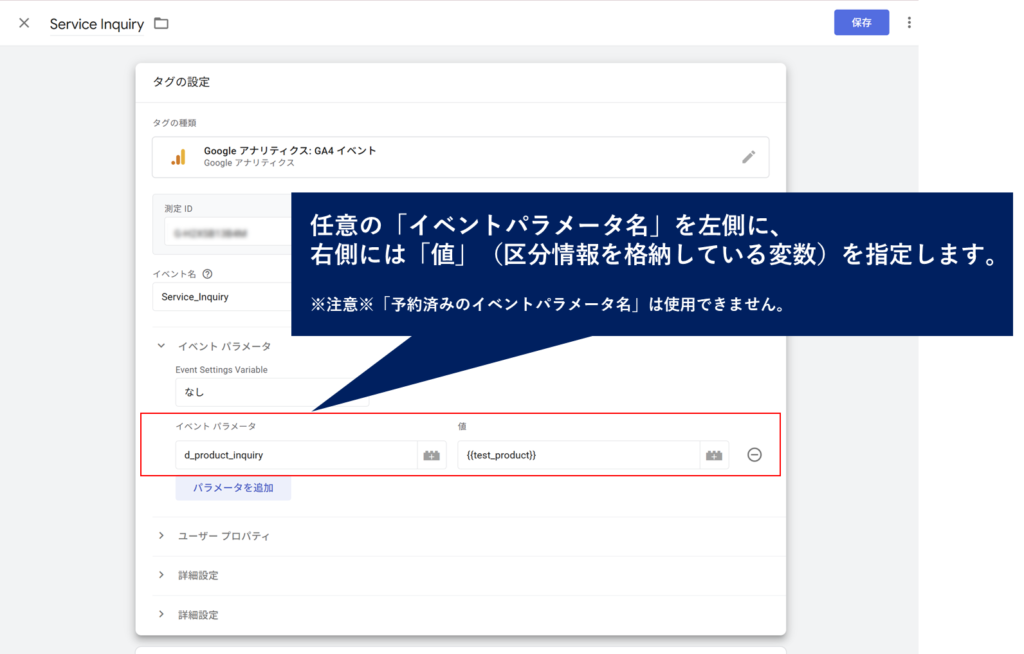
Task: Open variable picker beside {{test_product}} value field
Action: pos(714,455)
